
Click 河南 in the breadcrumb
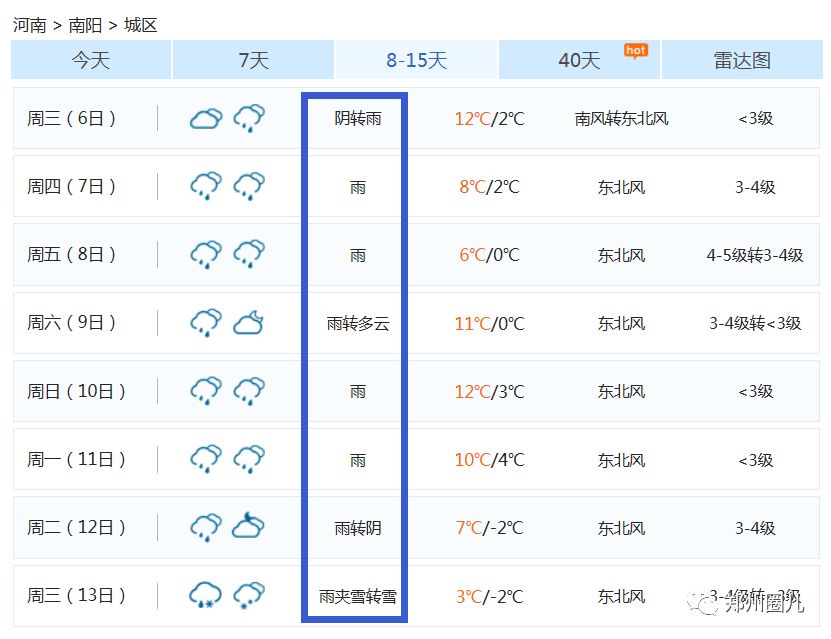pyautogui.click(x=29, y=25)
